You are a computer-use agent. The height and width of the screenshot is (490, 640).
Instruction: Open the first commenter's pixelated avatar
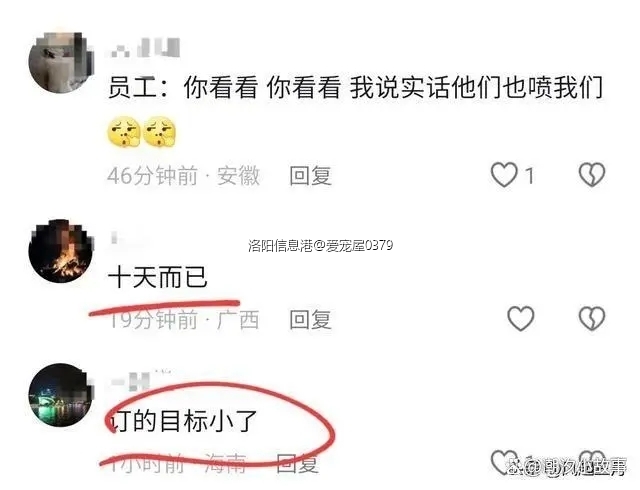61,62
